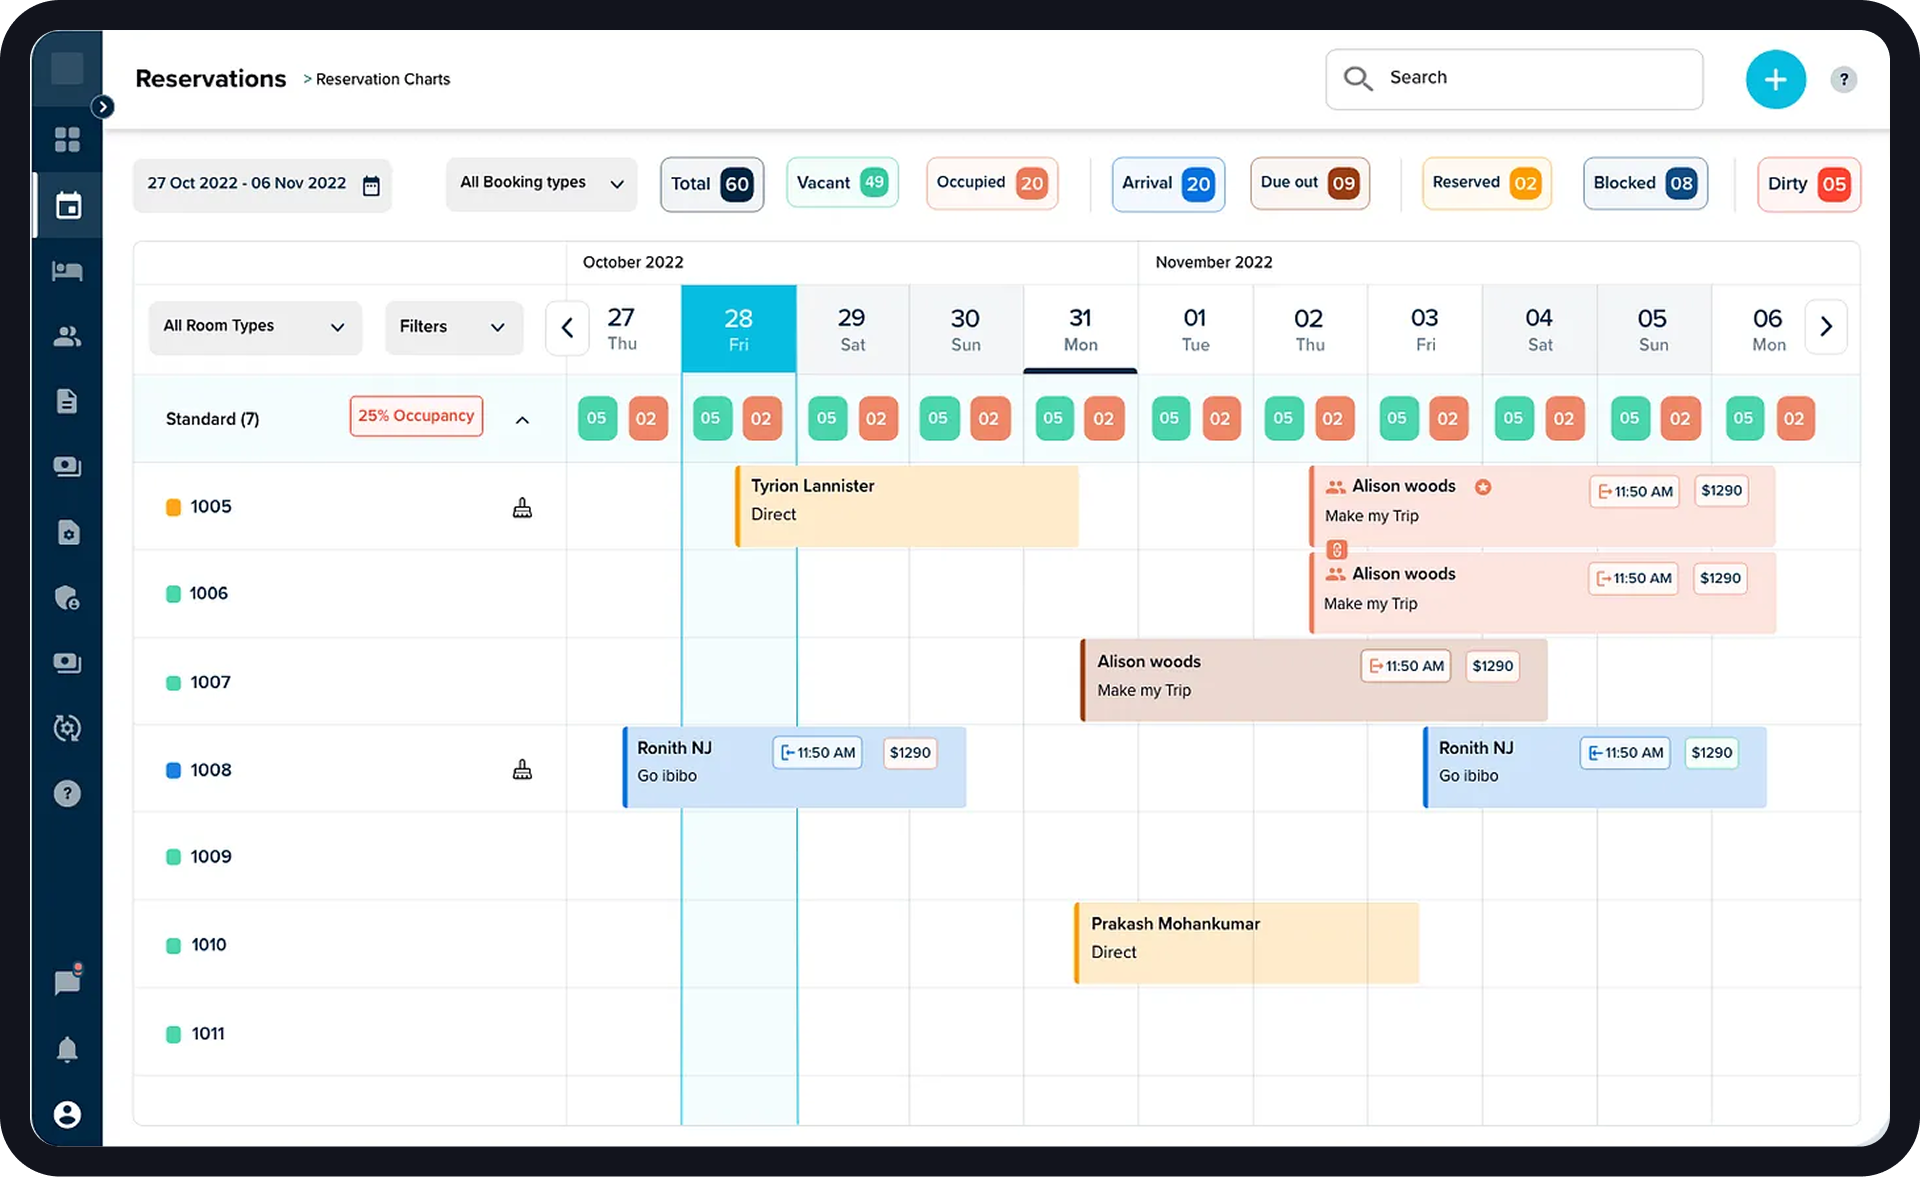
Task: Open the chat messages icon
Action: (x=67, y=982)
